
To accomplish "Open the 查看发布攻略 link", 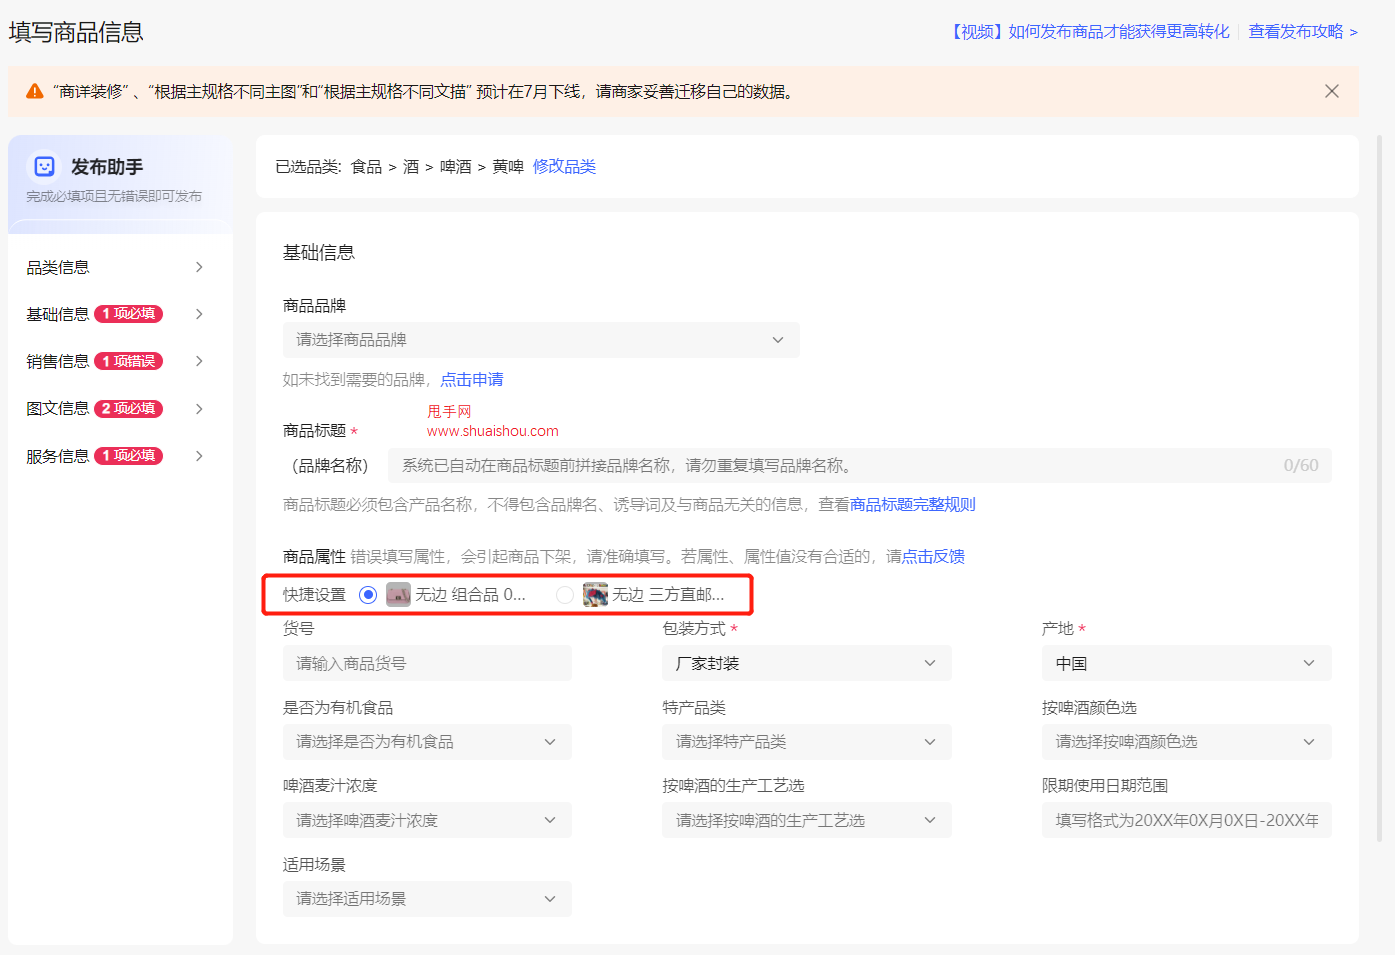I will point(1303,32).
